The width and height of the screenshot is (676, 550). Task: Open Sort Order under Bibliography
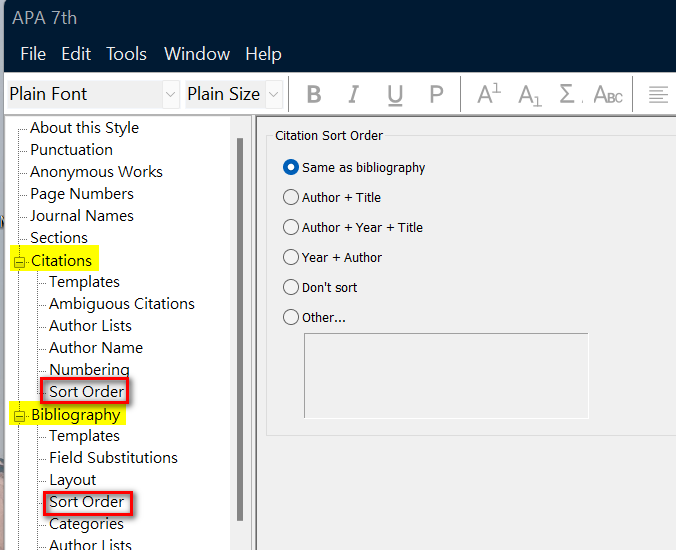coord(86,502)
